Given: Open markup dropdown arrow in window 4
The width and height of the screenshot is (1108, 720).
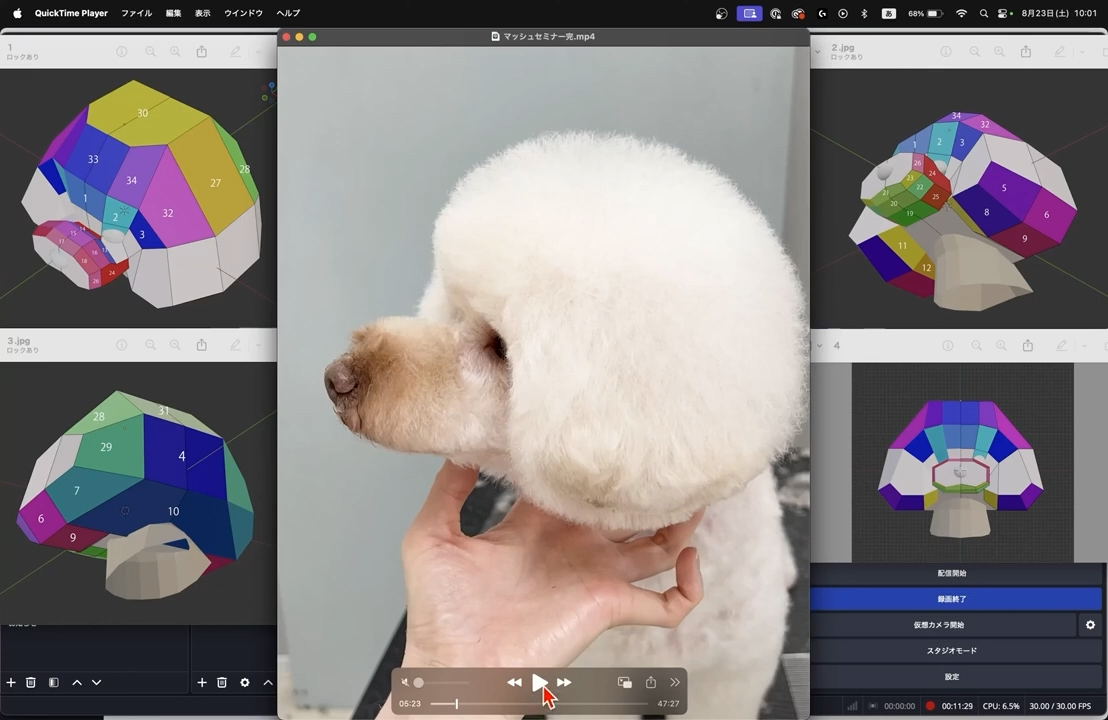Looking at the screenshot, I should click(x=1082, y=346).
